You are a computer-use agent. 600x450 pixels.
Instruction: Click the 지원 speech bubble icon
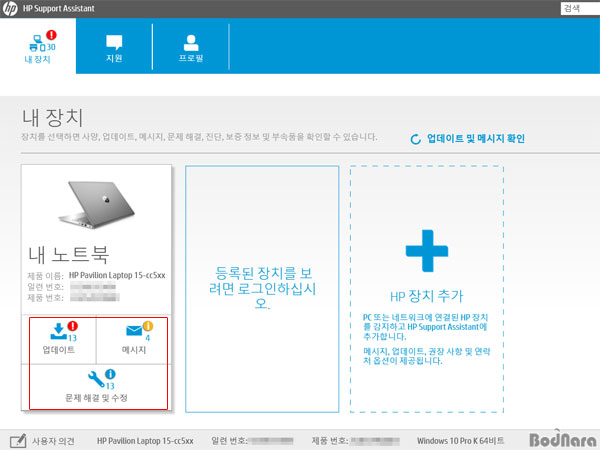click(114, 42)
